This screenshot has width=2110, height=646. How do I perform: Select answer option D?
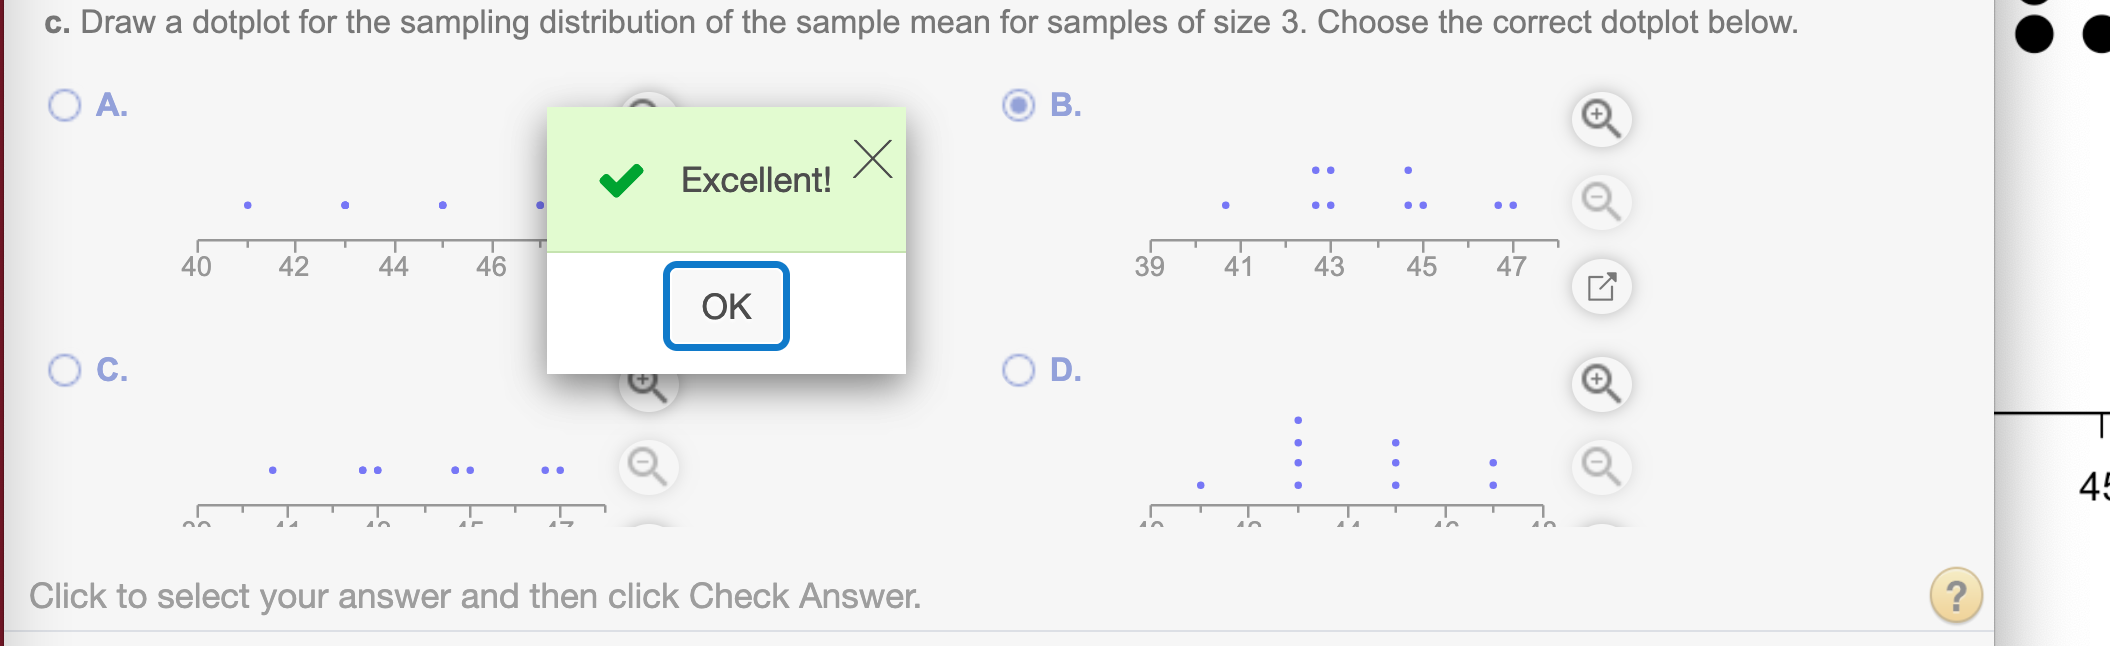click(1019, 370)
